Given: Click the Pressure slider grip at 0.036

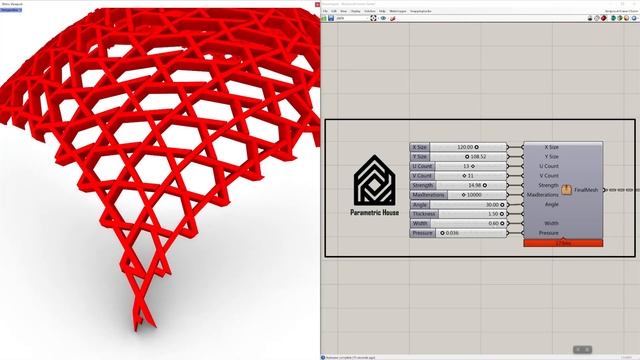Looking at the screenshot, I should [442, 233].
